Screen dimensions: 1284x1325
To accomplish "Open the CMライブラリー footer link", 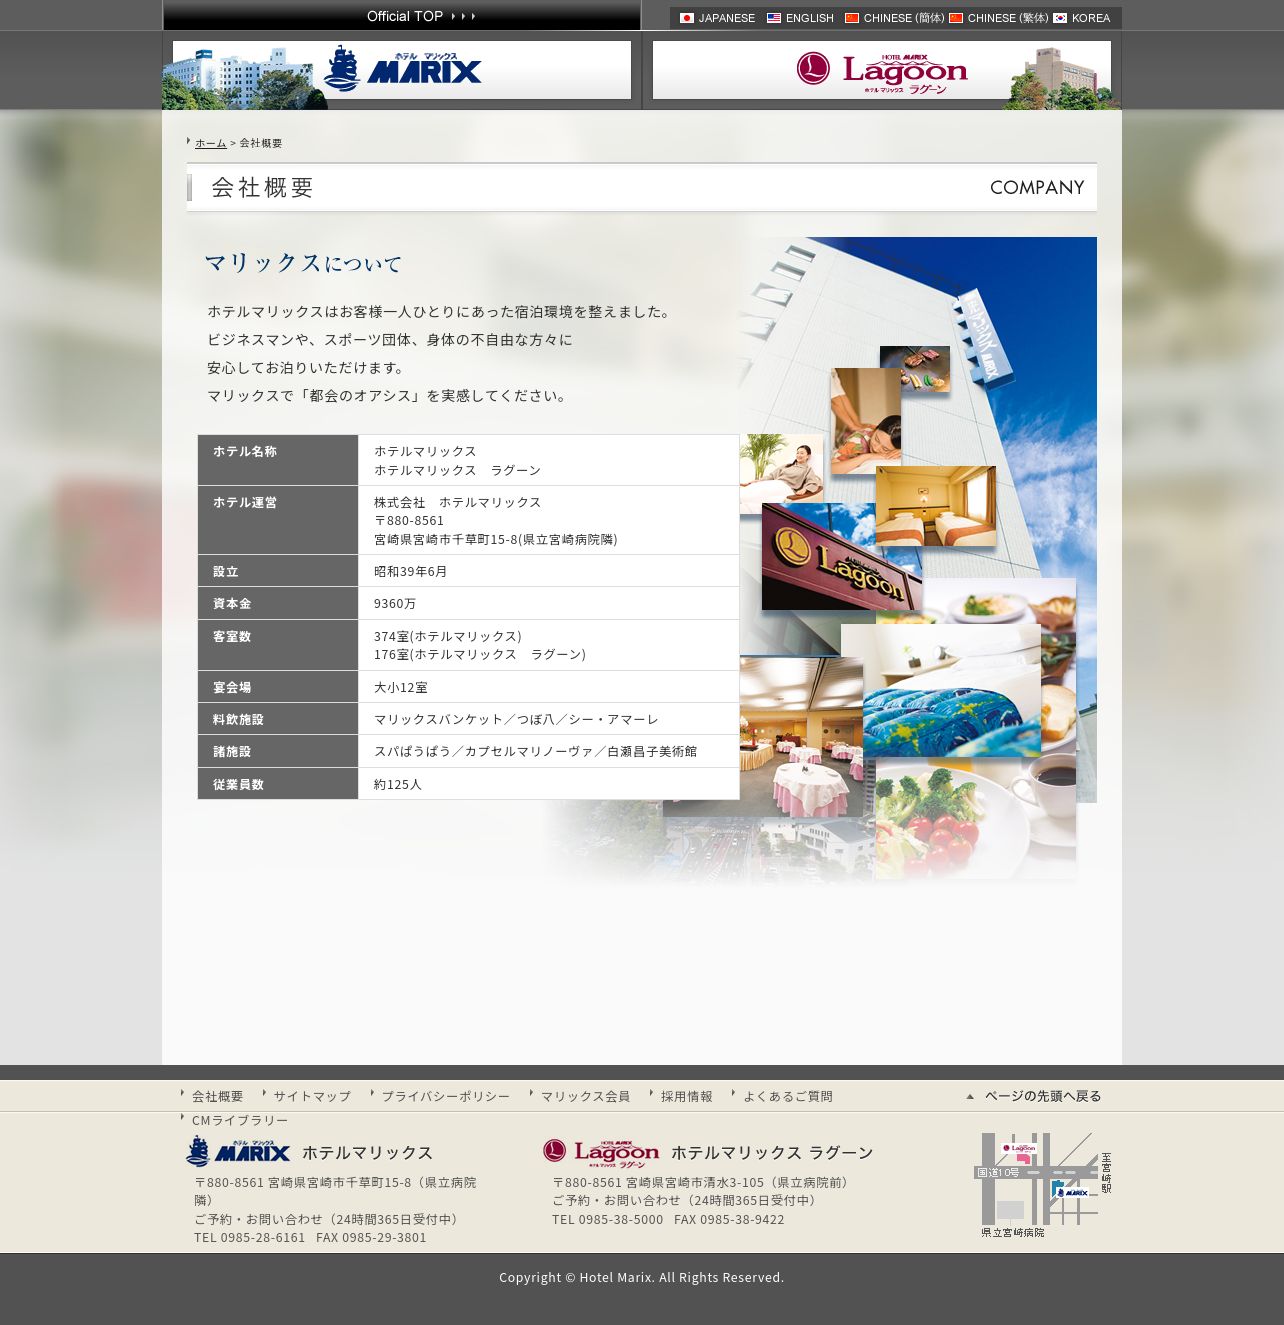I will click(x=240, y=1120).
